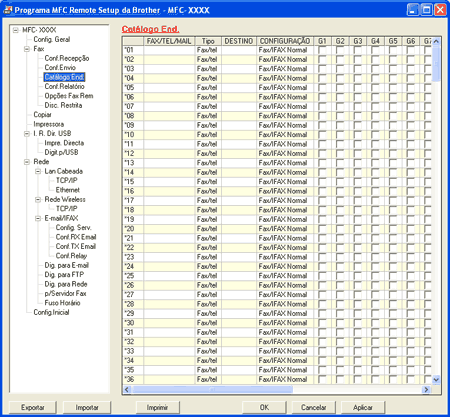Click the horizontal scroll right arrow
Viewport: 450px width, 417px height.
point(426,389)
